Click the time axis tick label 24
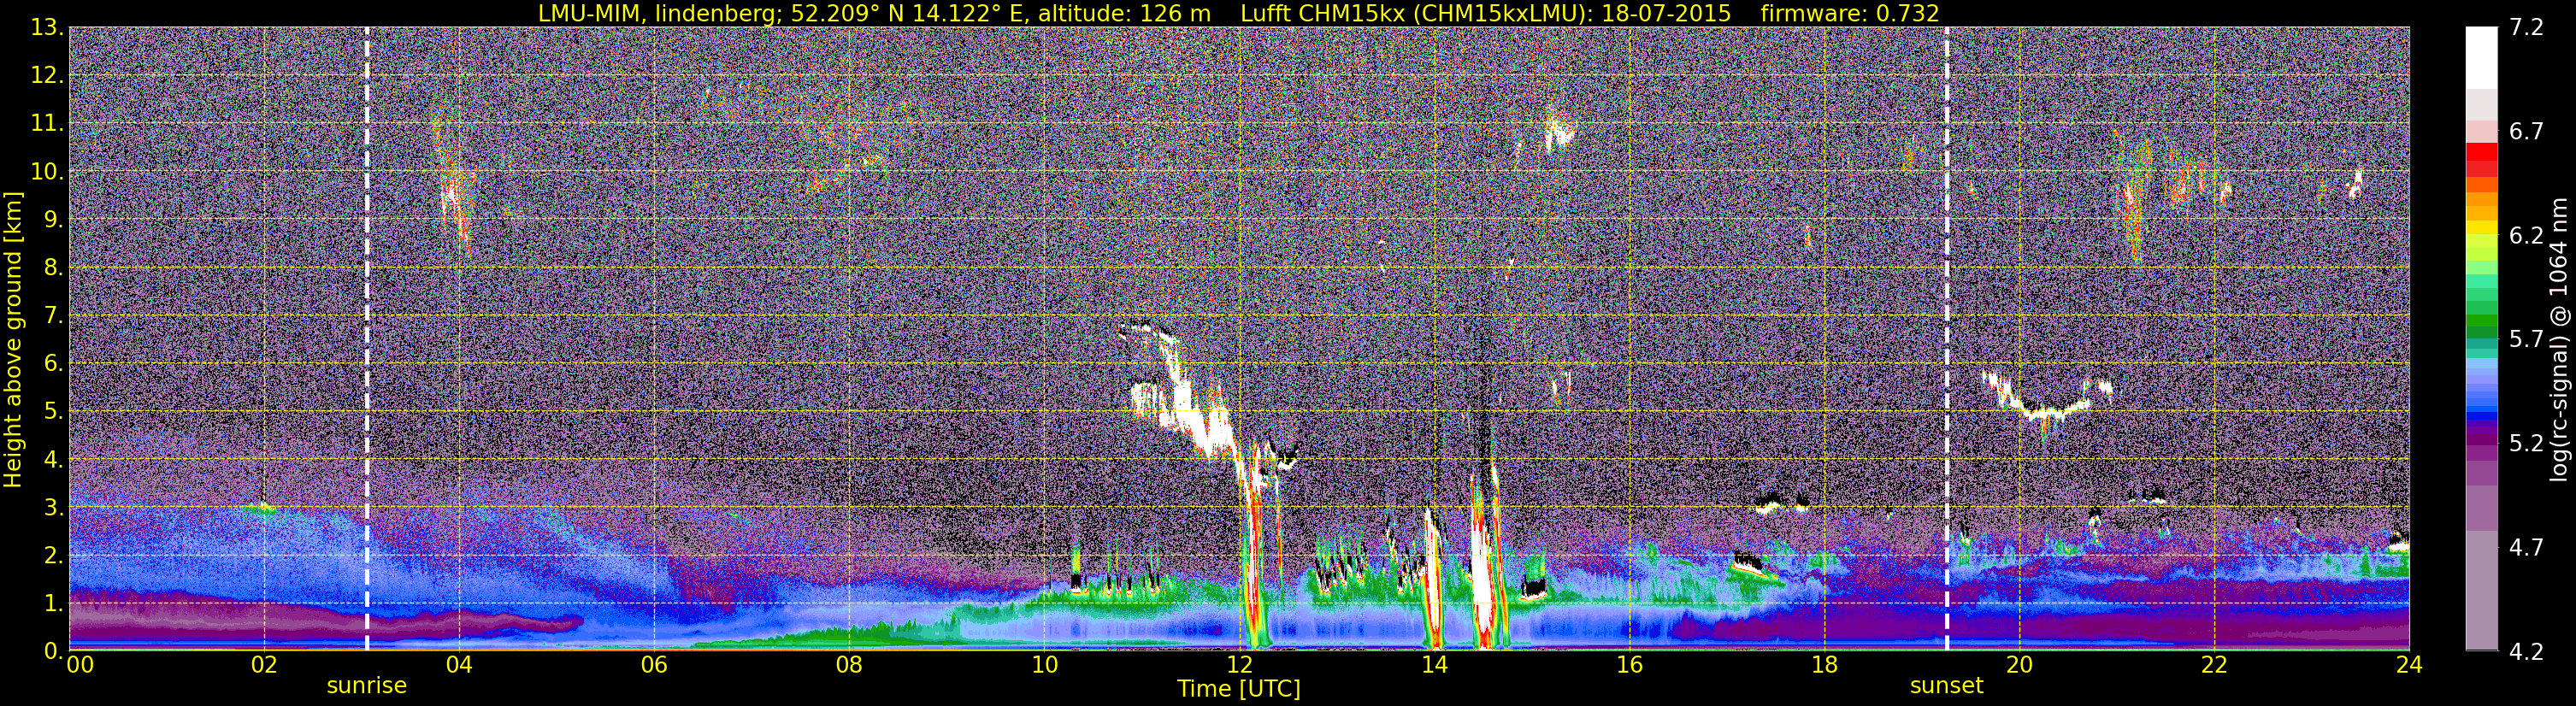This screenshot has width=2576, height=706. tap(2410, 665)
